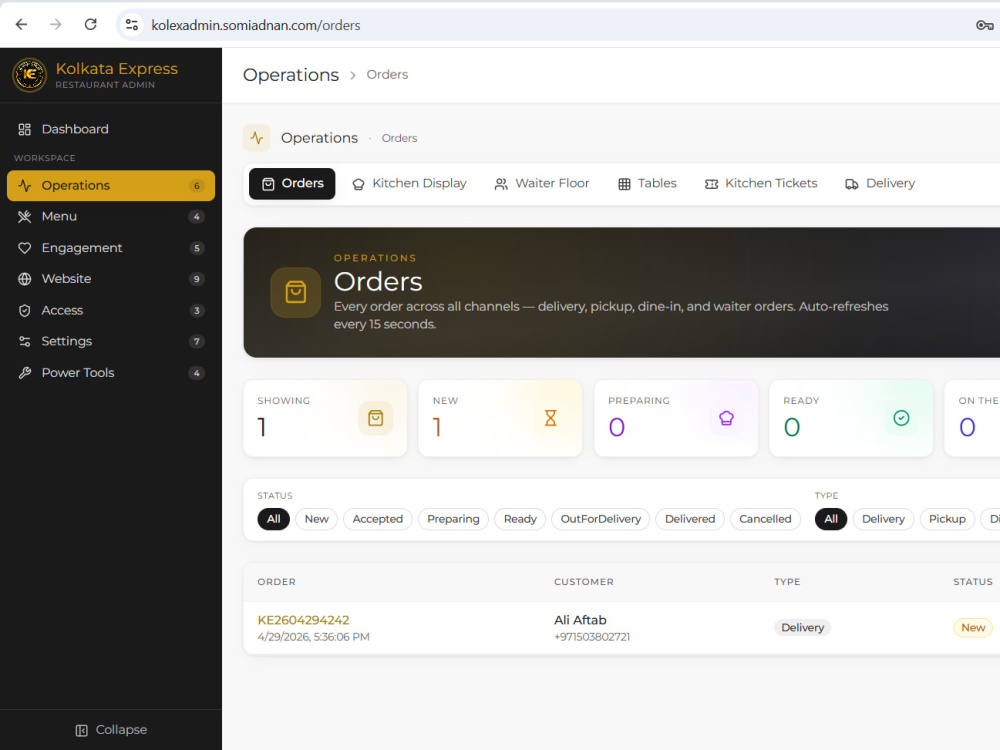Image resolution: width=1000 pixels, height=750 pixels.
Task: Click the Website badge showing 9
Action: (196, 279)
